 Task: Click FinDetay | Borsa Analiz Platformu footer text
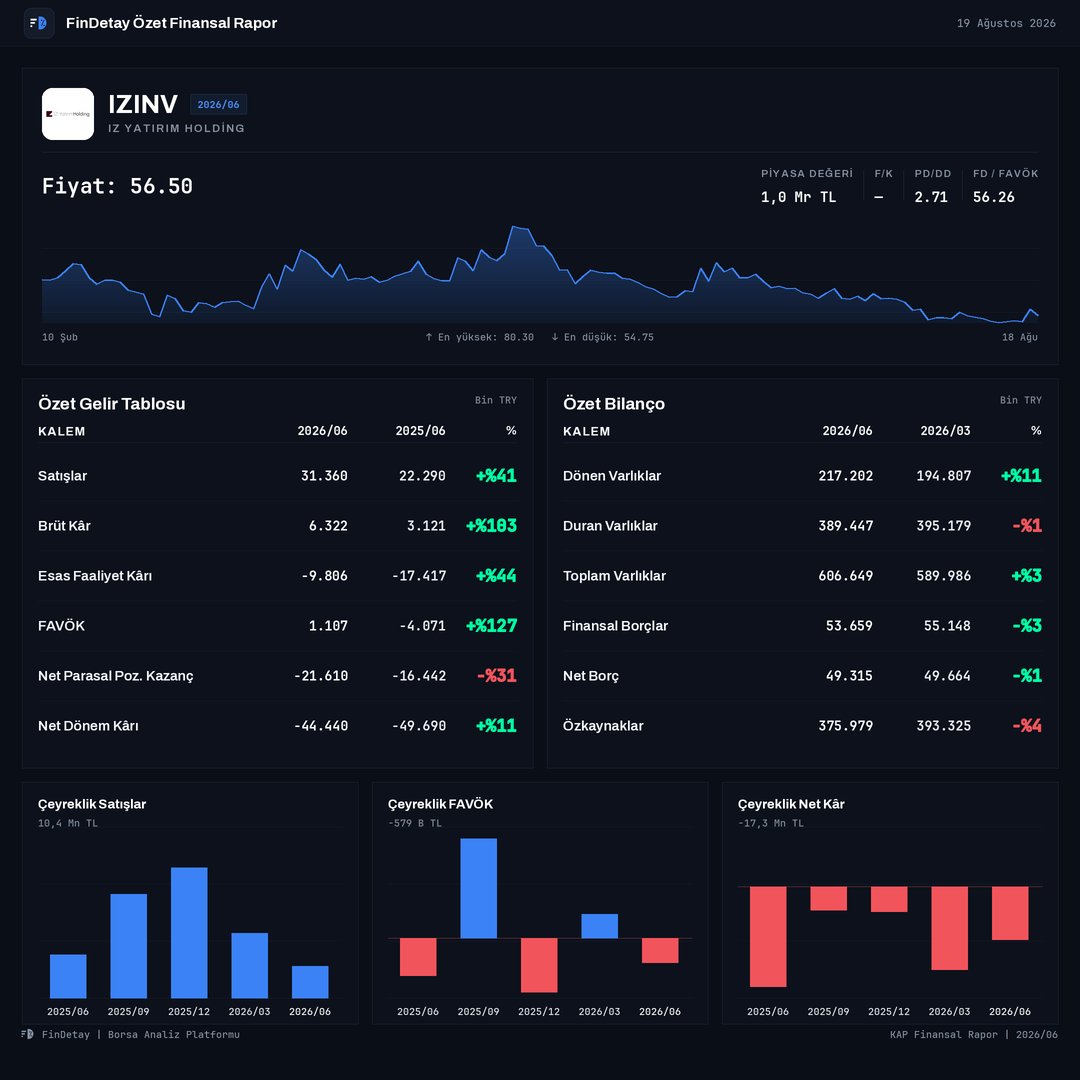coord(141,1034)
